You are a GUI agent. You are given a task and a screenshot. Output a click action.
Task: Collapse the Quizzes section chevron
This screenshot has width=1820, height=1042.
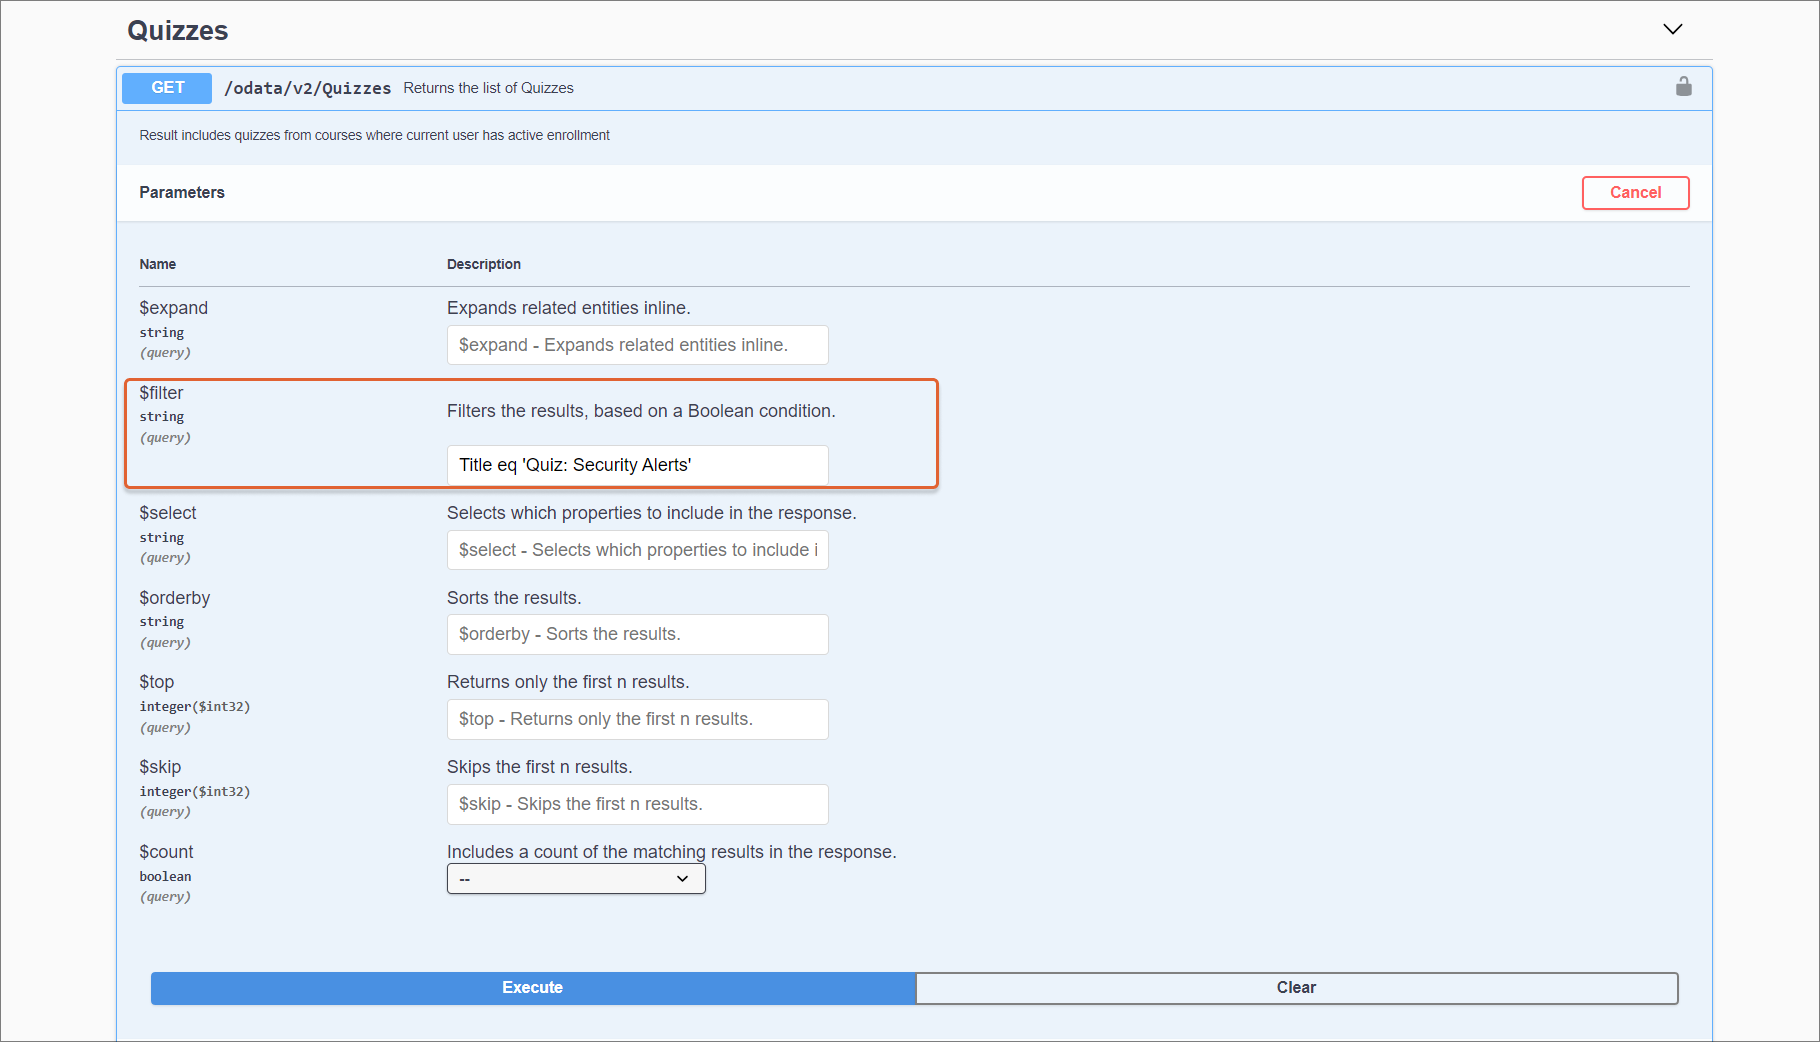click(1672, 29)
